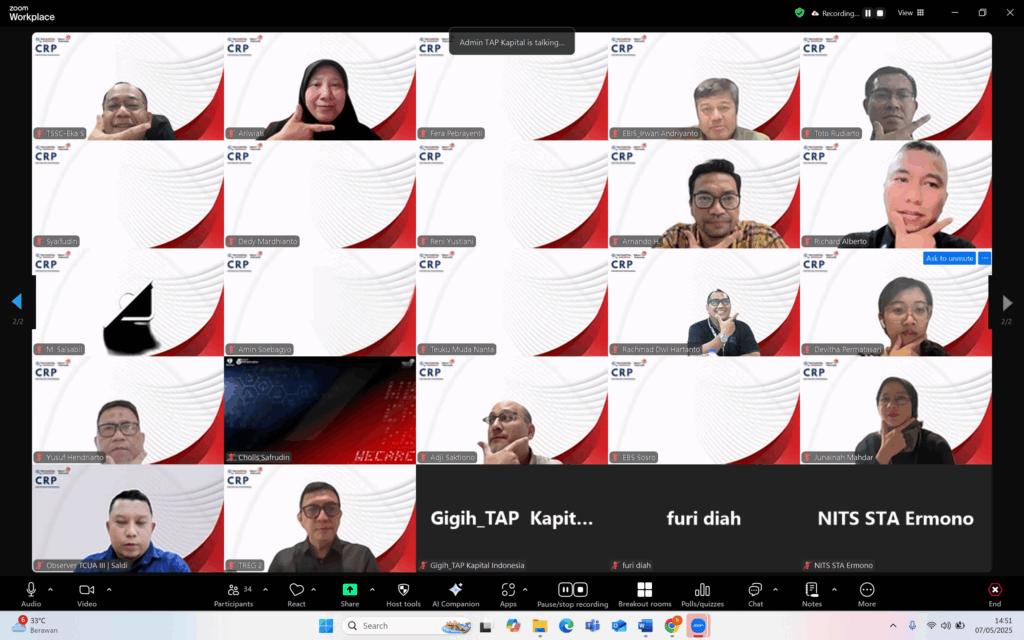Stop recording from the bottom toolbar
The width and height of the screenshot is (1024, 640).
coord(580,590)
